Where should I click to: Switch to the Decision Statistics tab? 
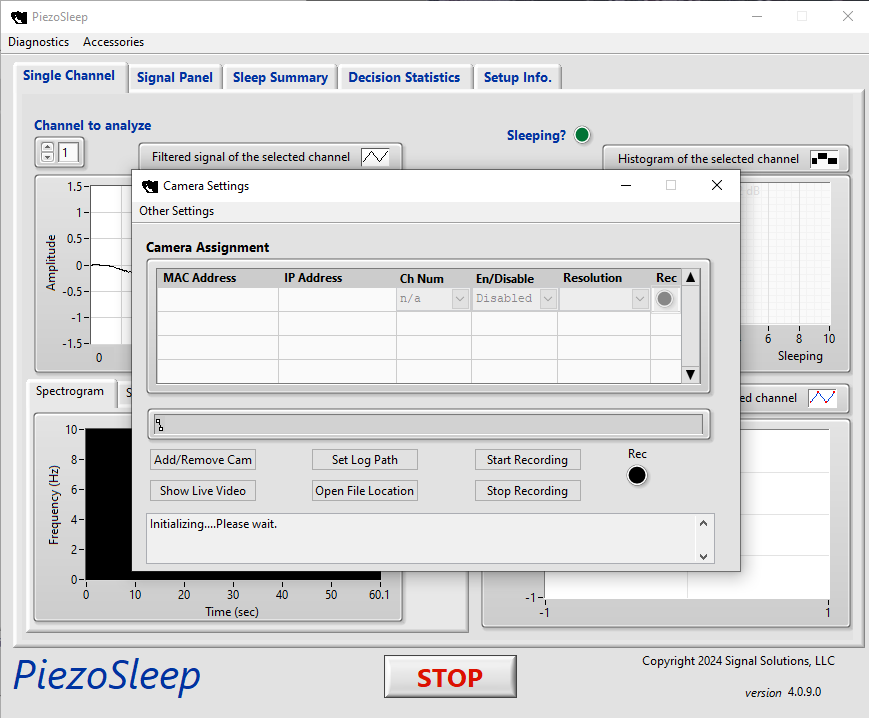pyautogui.click(x=404, y=78)
